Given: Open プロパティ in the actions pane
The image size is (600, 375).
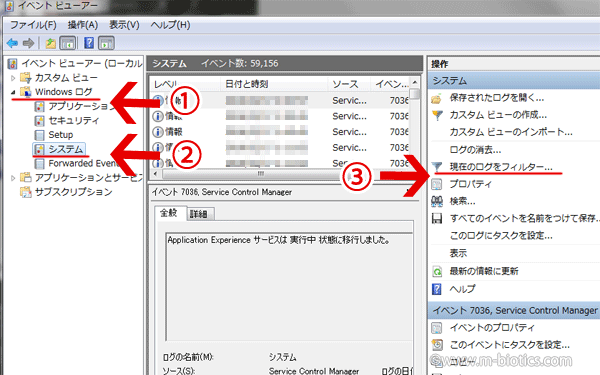Looking at the screenshot, I should [x=470, y=184].
